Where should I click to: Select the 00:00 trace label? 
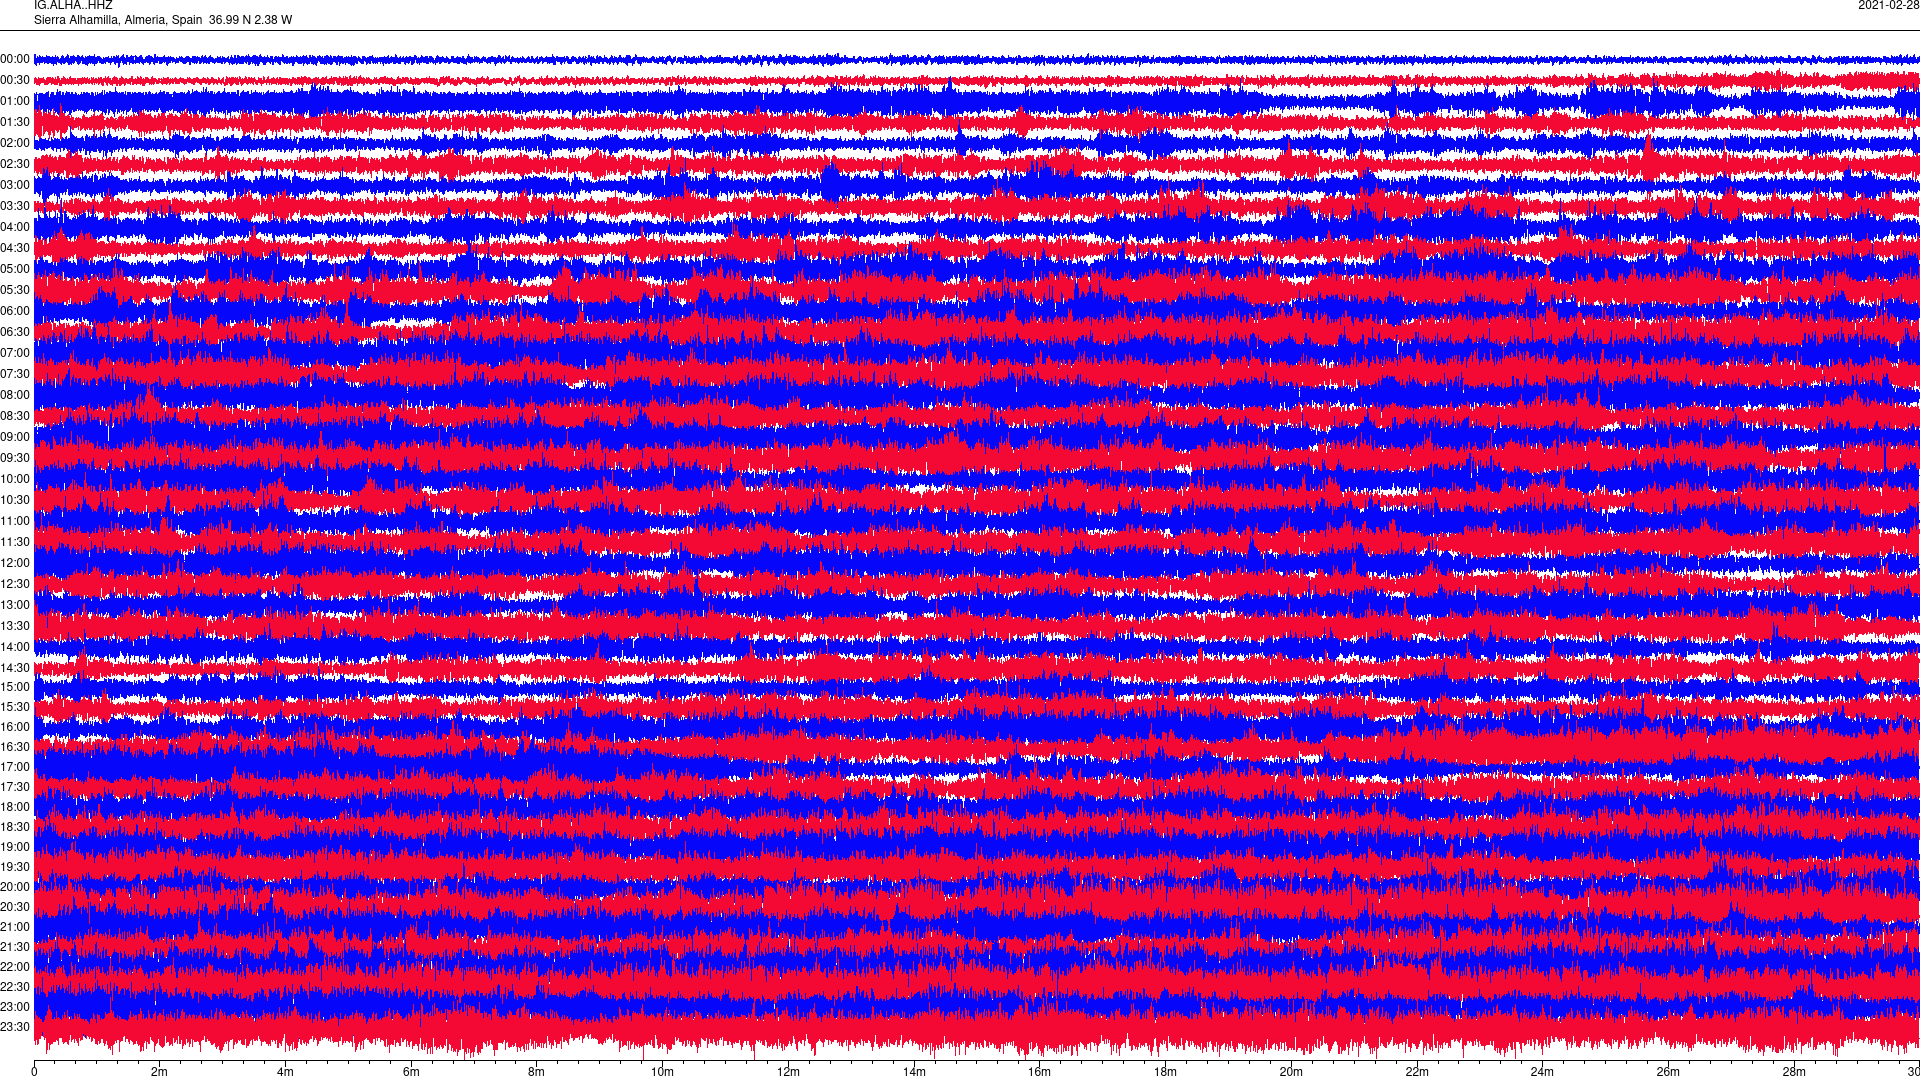(15, 60)
